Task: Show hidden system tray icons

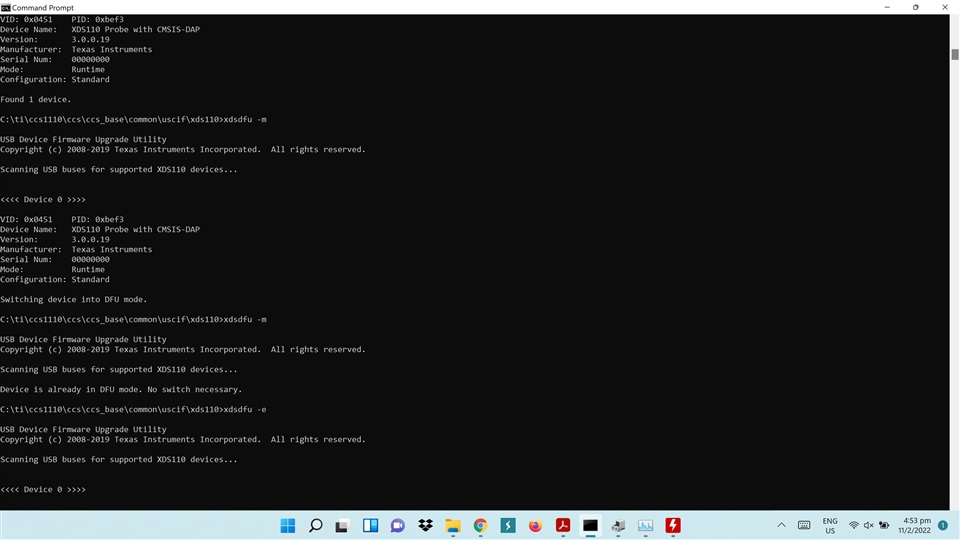Action: click(781, 525)
